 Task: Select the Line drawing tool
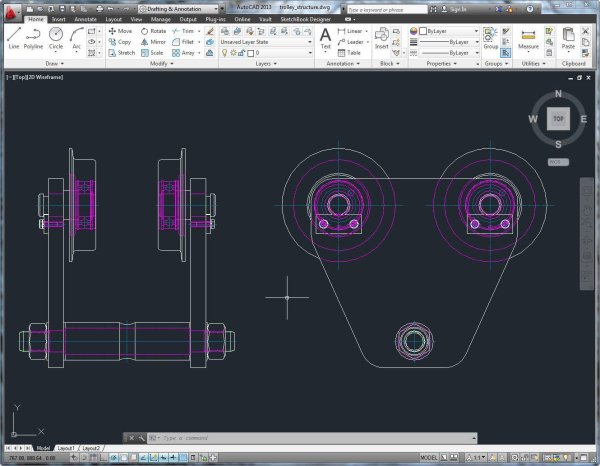[14, 38]
